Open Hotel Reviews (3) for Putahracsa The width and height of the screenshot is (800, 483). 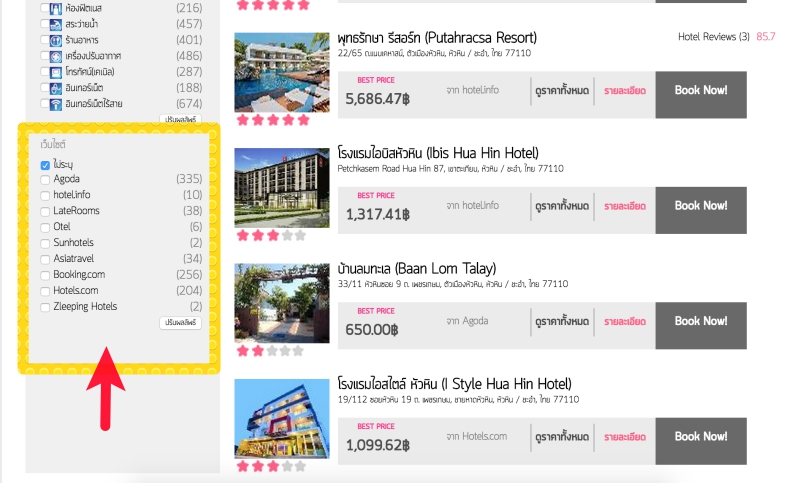click(x=713, y=37)
